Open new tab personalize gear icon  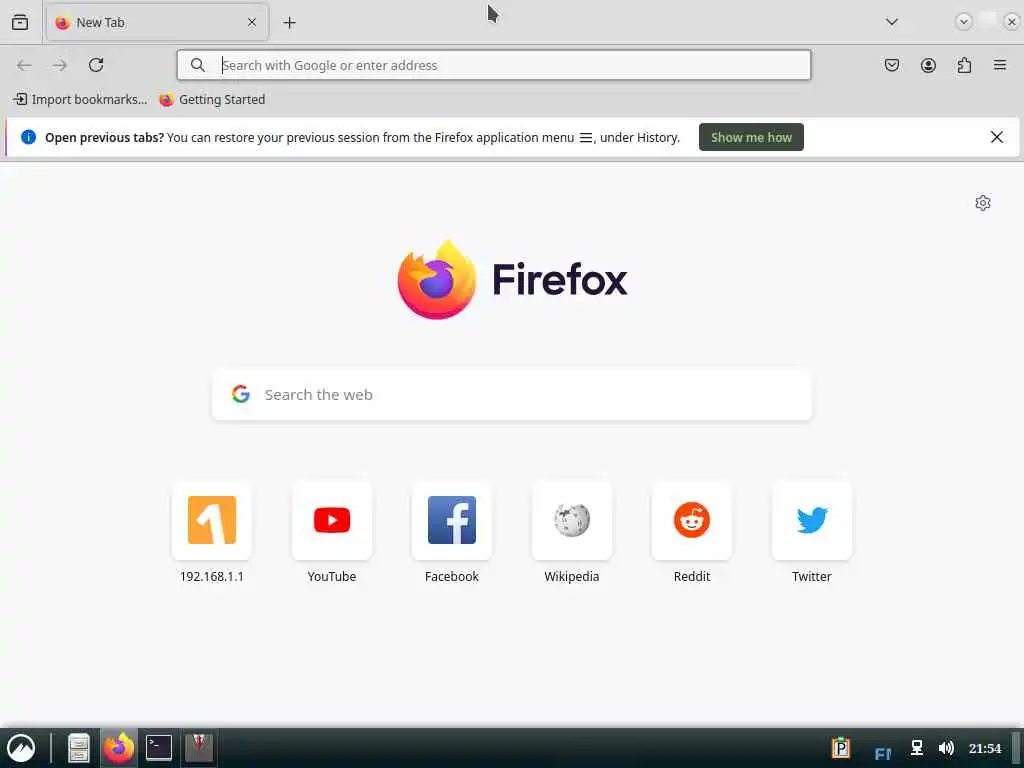(x=983, y=203)
